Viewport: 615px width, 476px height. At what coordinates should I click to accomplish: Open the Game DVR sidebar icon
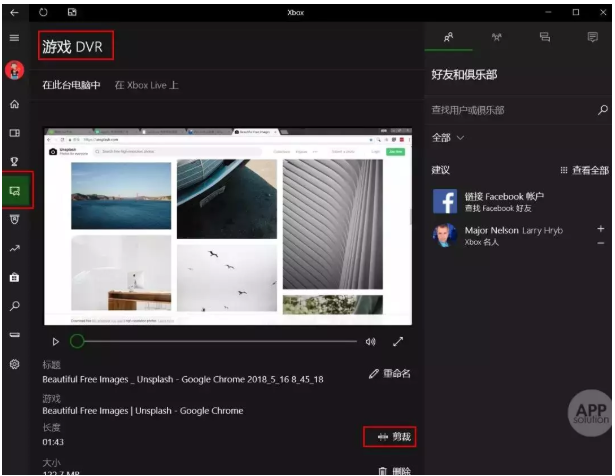point(15,191)
